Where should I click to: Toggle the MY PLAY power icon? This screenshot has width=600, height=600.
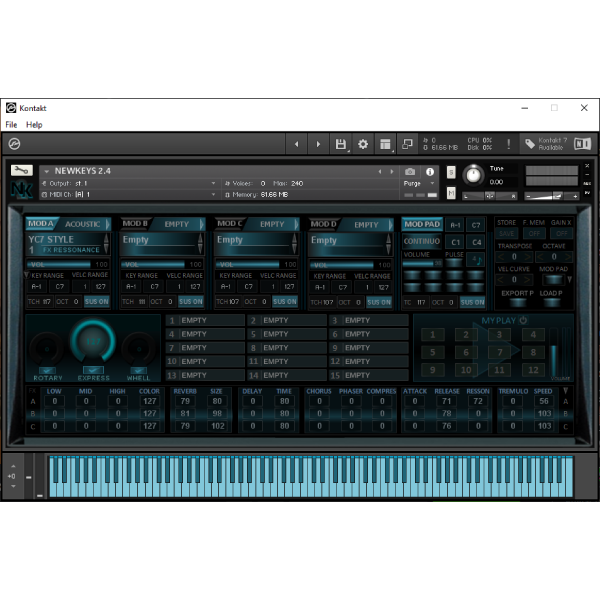tap(523, 320)
